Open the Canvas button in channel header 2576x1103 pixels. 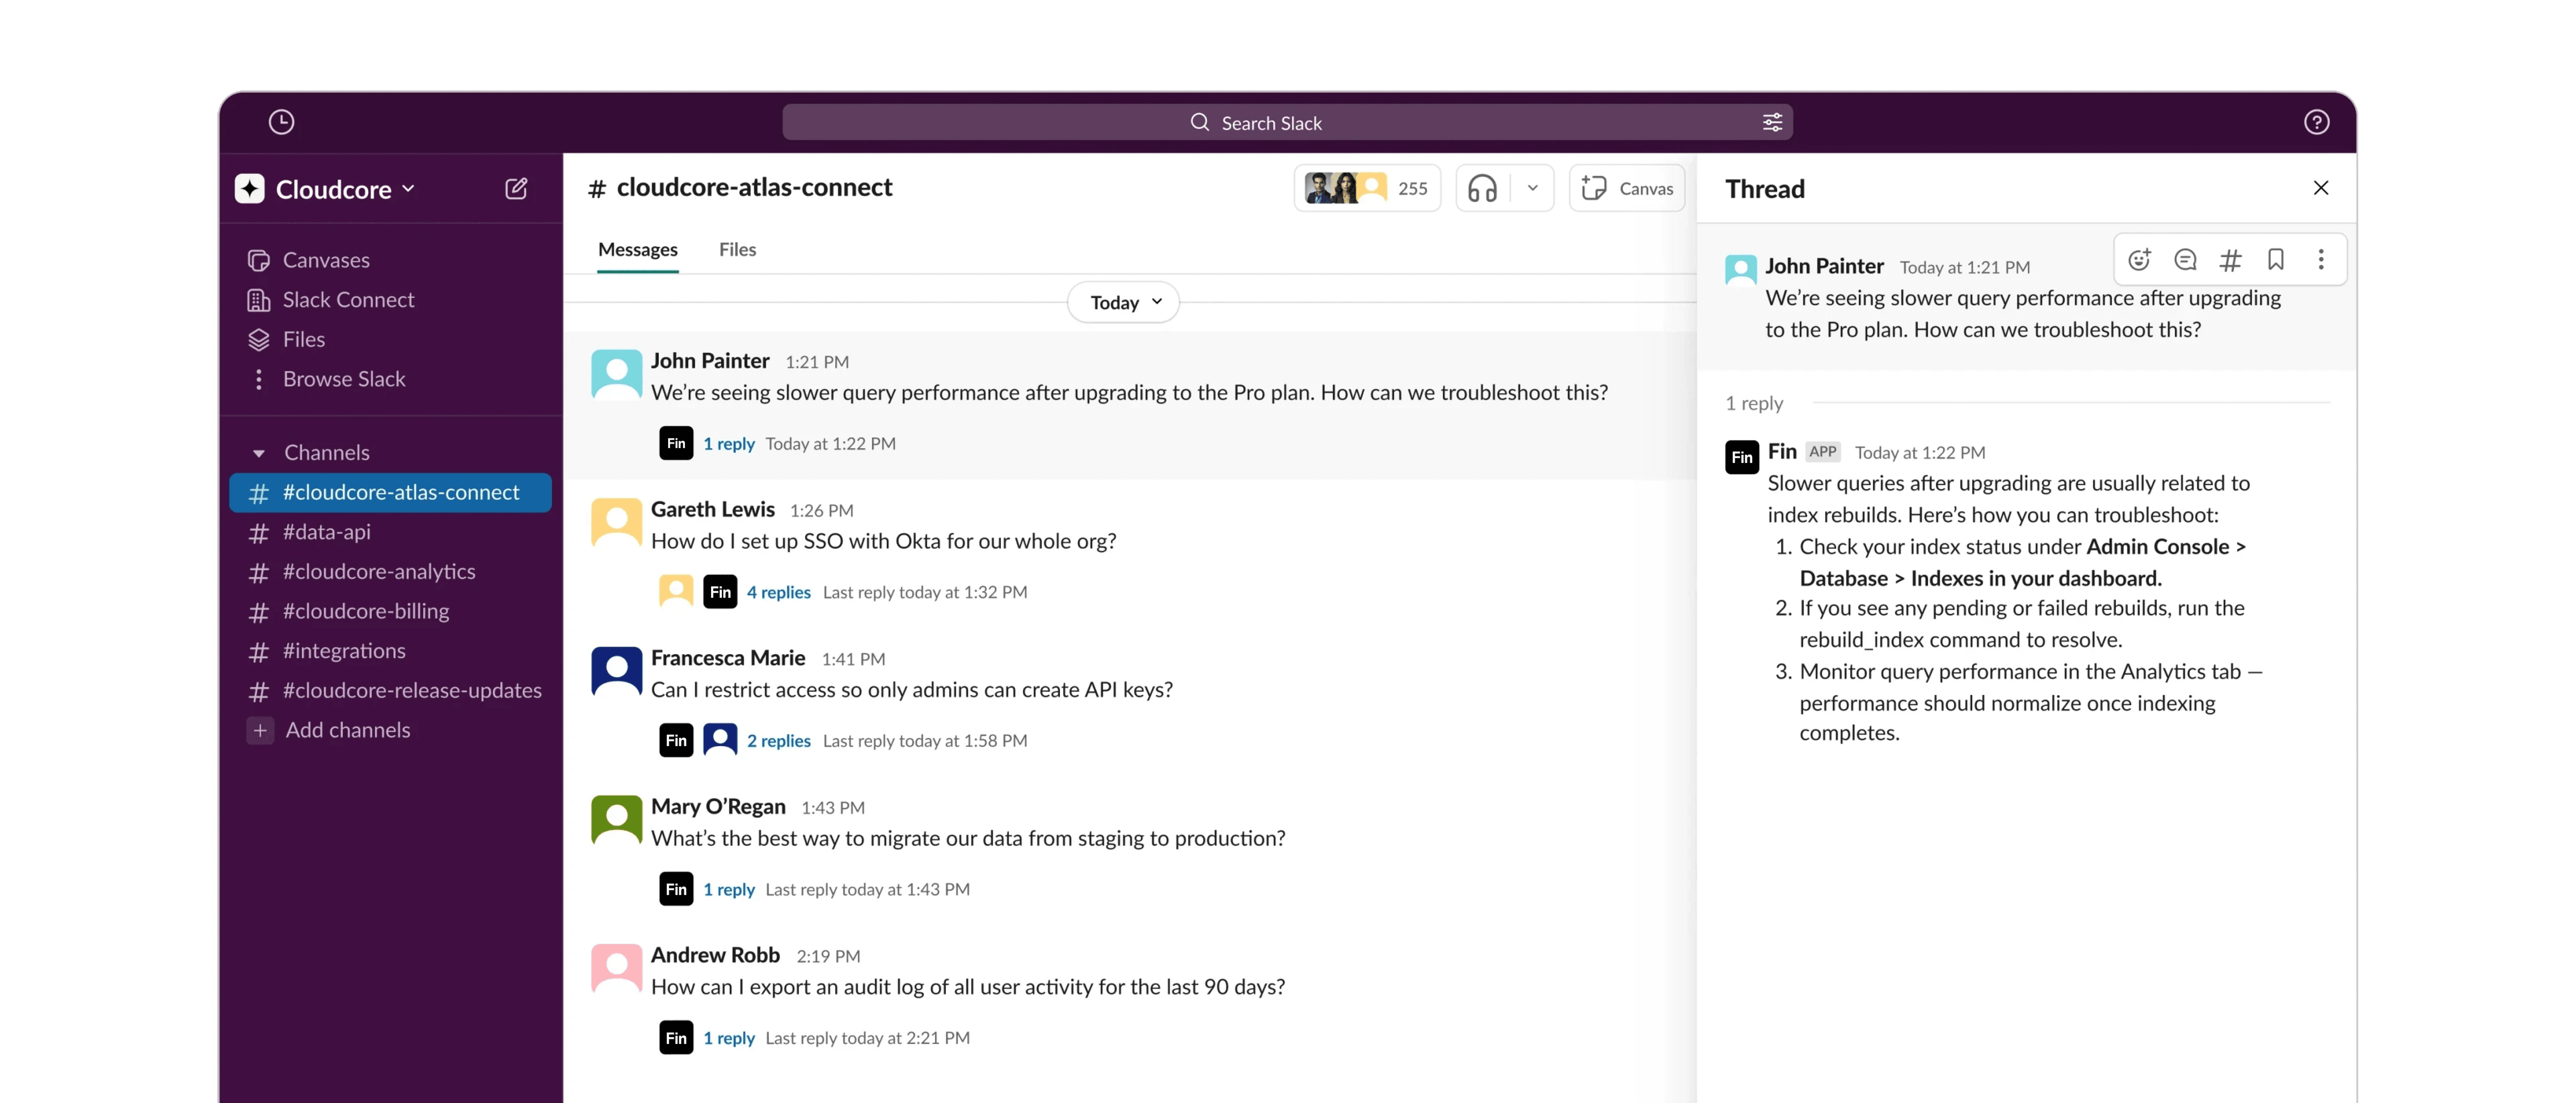pyautogui.click(x=1627, y=188)
